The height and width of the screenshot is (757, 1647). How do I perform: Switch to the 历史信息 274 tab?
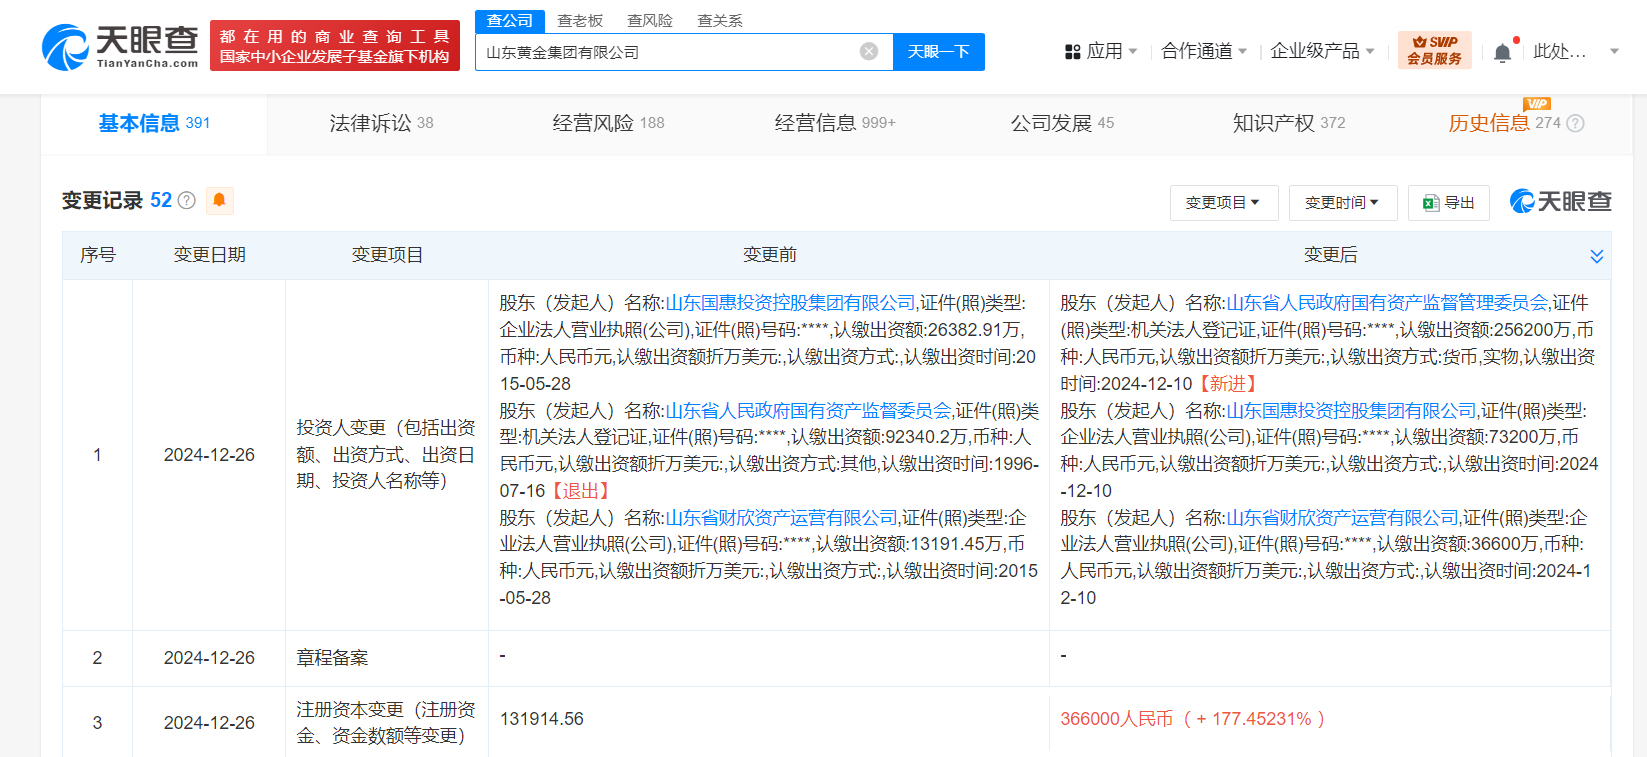coord(1504,123)
